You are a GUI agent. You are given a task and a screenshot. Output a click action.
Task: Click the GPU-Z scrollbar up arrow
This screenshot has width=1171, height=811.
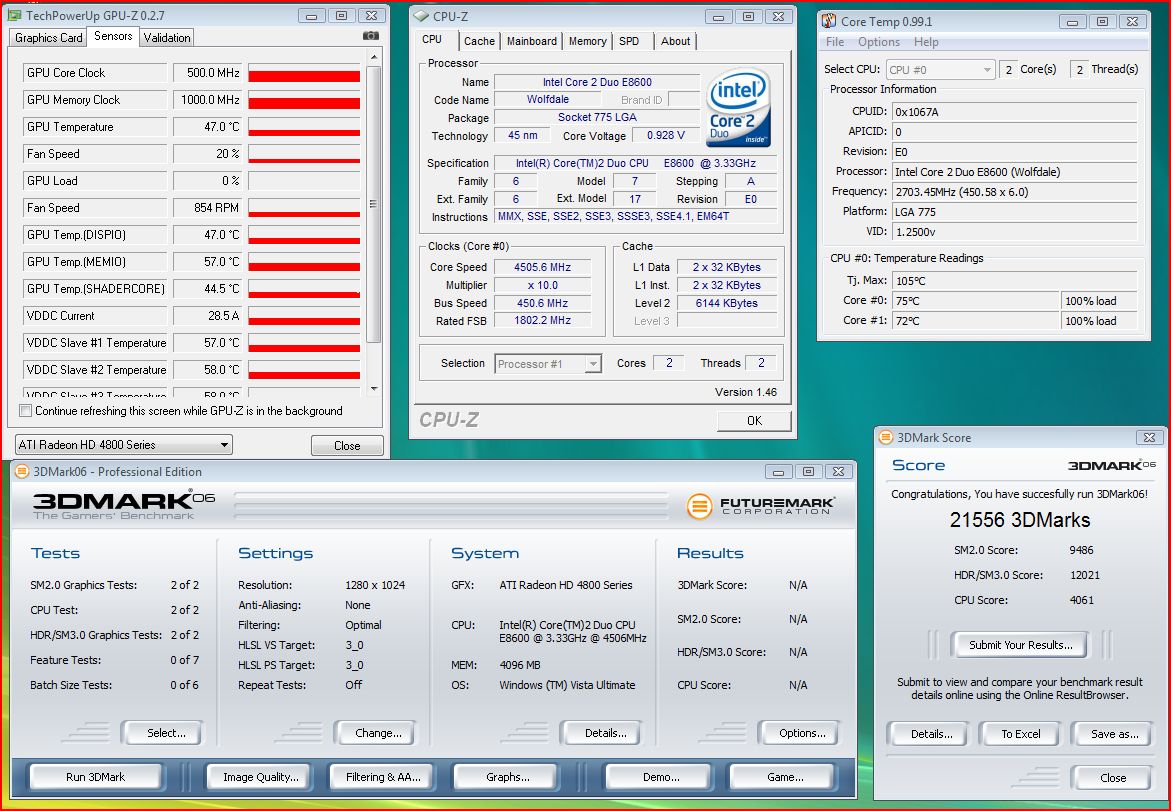[x=374, y=58]
